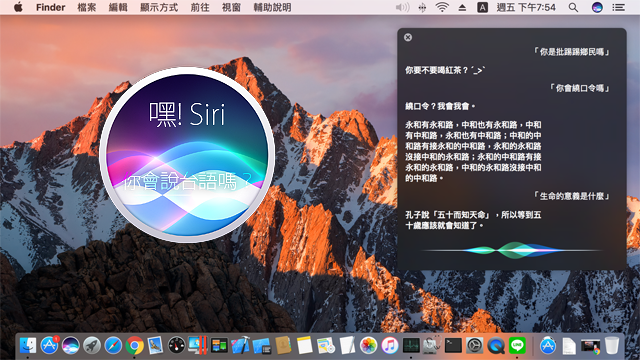Viewport: 640px width, 360px height.
Task: Open the Preview app in the Dock
Action: coord(156,346)
